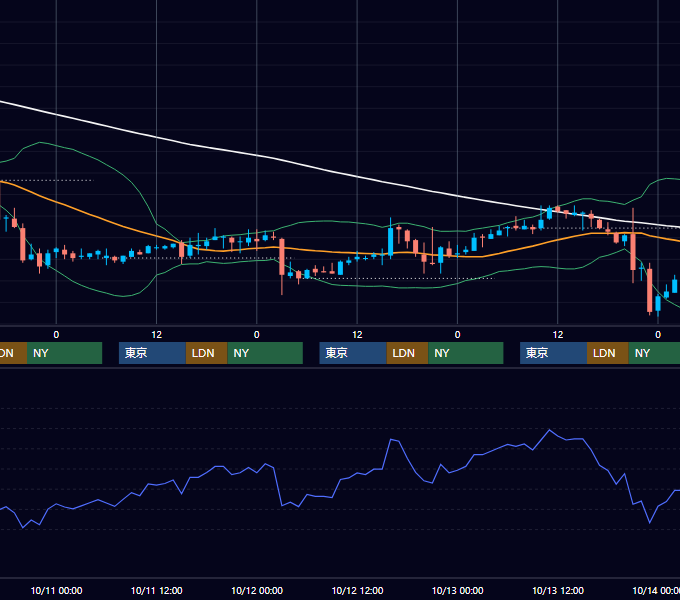Click the 10/12 12:00 date label
The width and height of the screenshot is (680, 600).
(357, 590)
